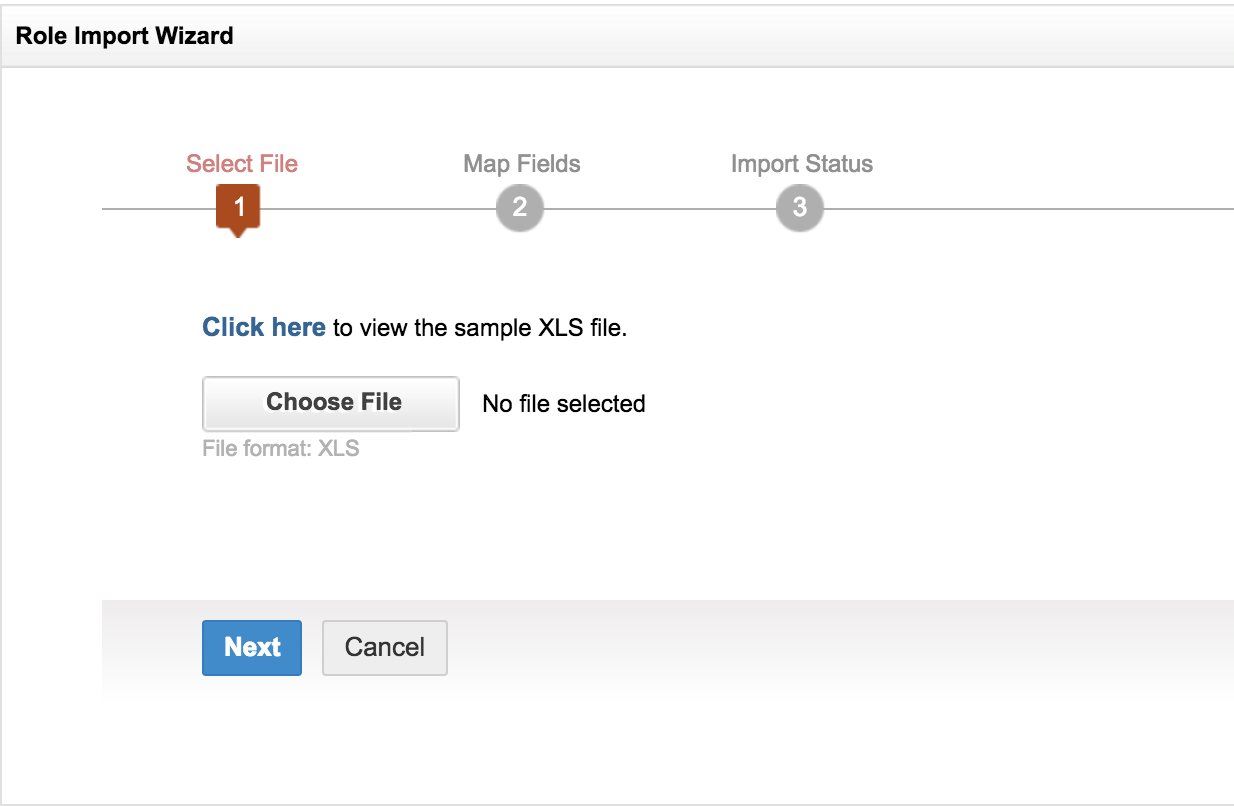Screen dimensions: 1234x806
Task: Open the 'Click here' sample file link
Action: (x=264, y=327)
